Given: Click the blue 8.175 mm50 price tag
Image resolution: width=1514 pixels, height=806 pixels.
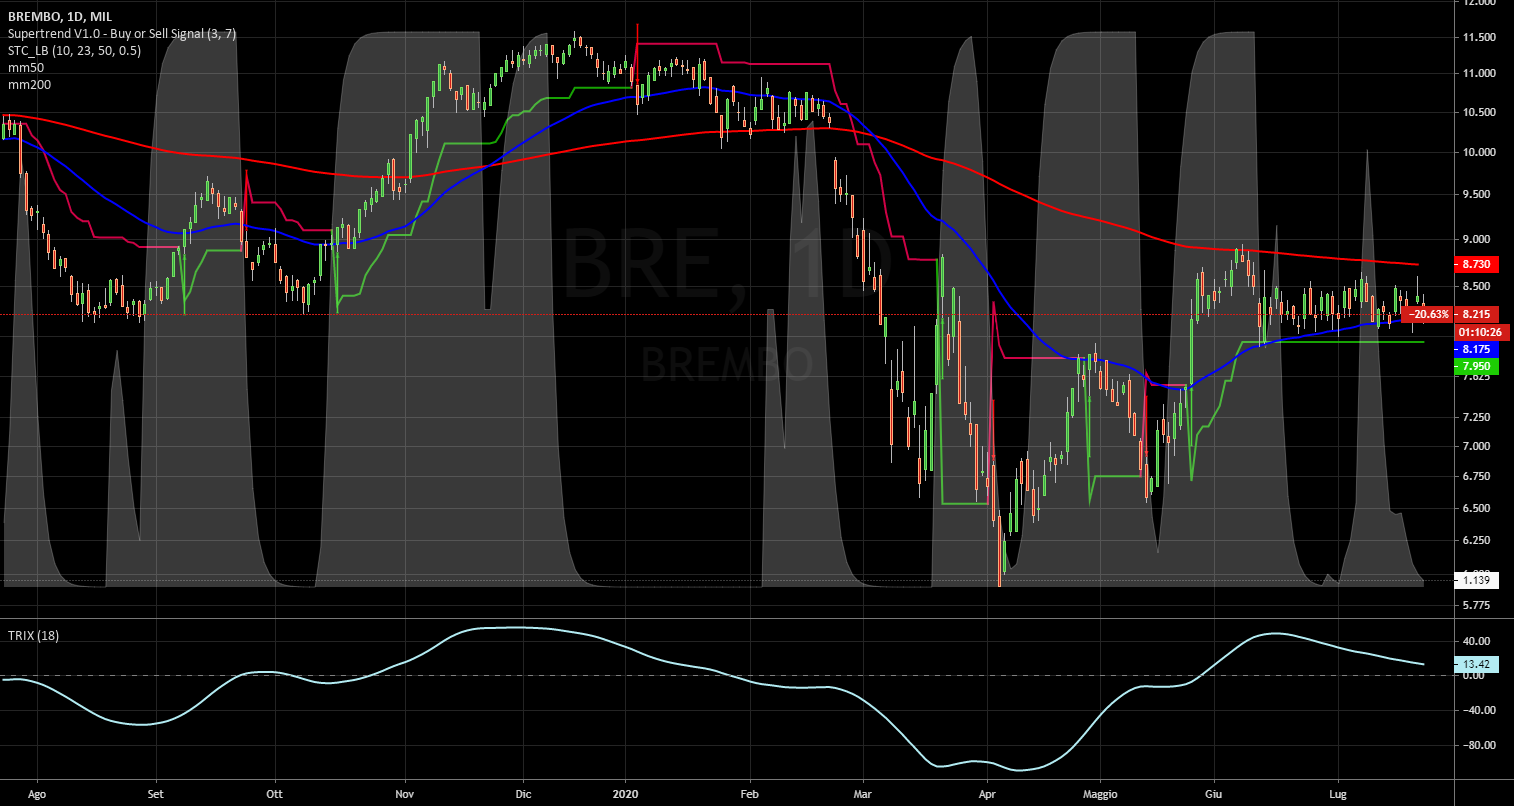Looking at the screenshot, I should 1476,349.
